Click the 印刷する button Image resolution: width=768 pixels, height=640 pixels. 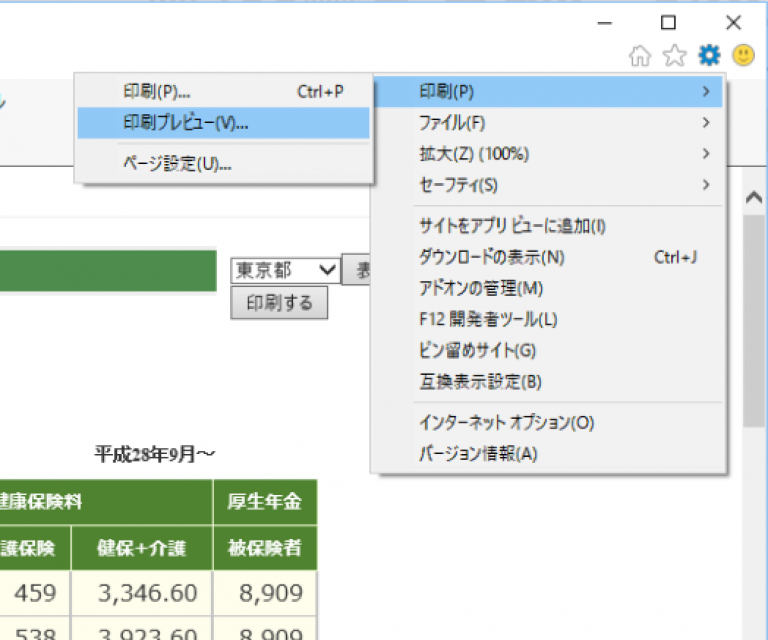[279, 303]
